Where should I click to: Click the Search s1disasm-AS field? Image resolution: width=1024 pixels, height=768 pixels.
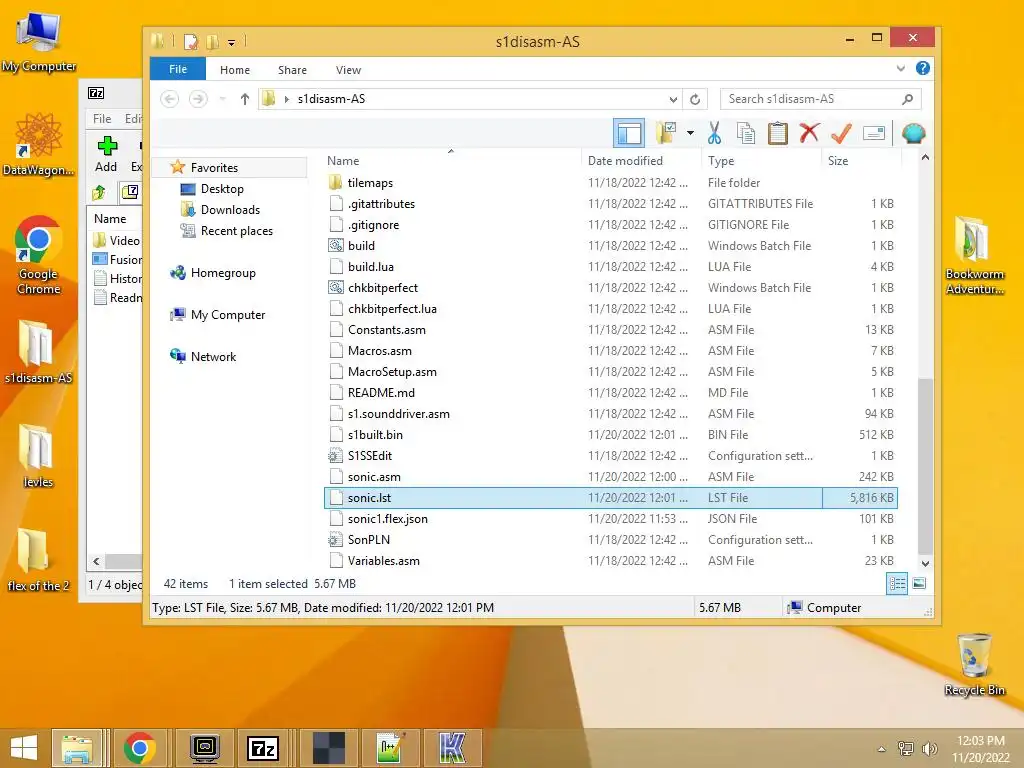point(821,99)
